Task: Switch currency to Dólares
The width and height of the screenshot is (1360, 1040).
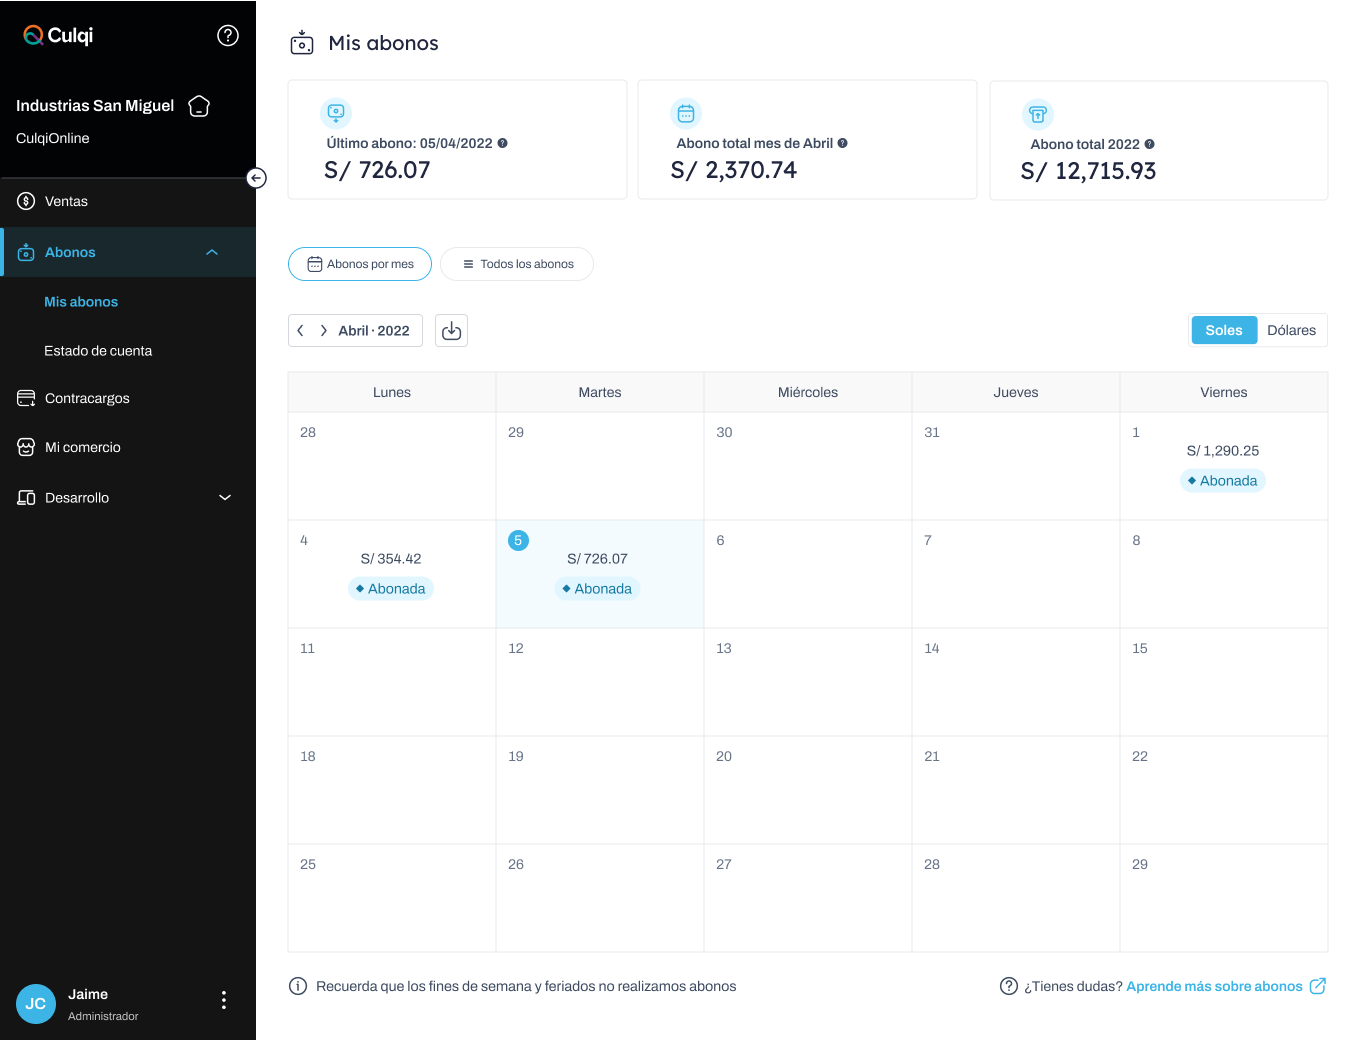Action: click(1291, 330)
